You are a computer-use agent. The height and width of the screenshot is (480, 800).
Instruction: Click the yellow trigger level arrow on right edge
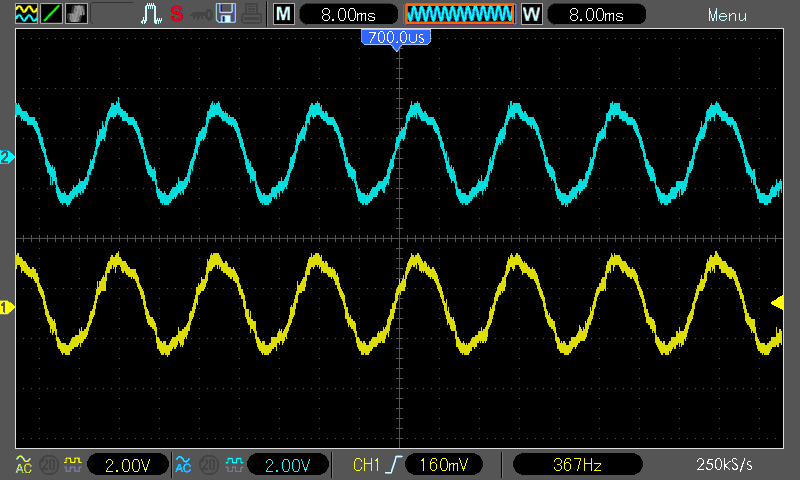(x=777, y=303)
